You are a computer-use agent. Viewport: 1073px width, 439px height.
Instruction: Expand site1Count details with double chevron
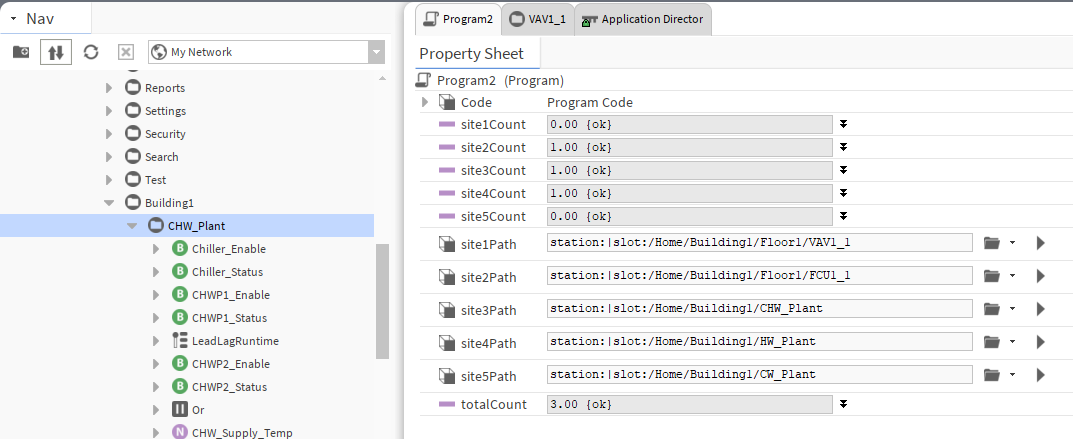843,124
